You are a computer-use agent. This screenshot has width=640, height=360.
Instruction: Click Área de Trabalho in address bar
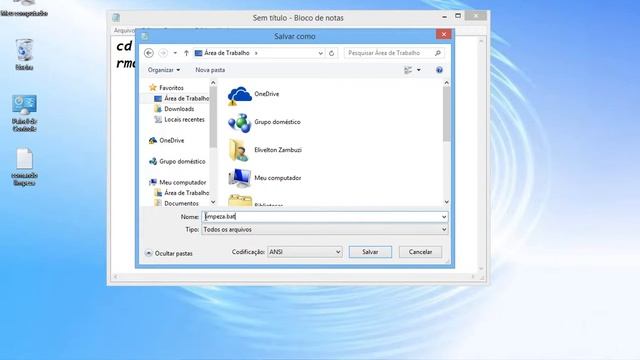coord(227,53)
